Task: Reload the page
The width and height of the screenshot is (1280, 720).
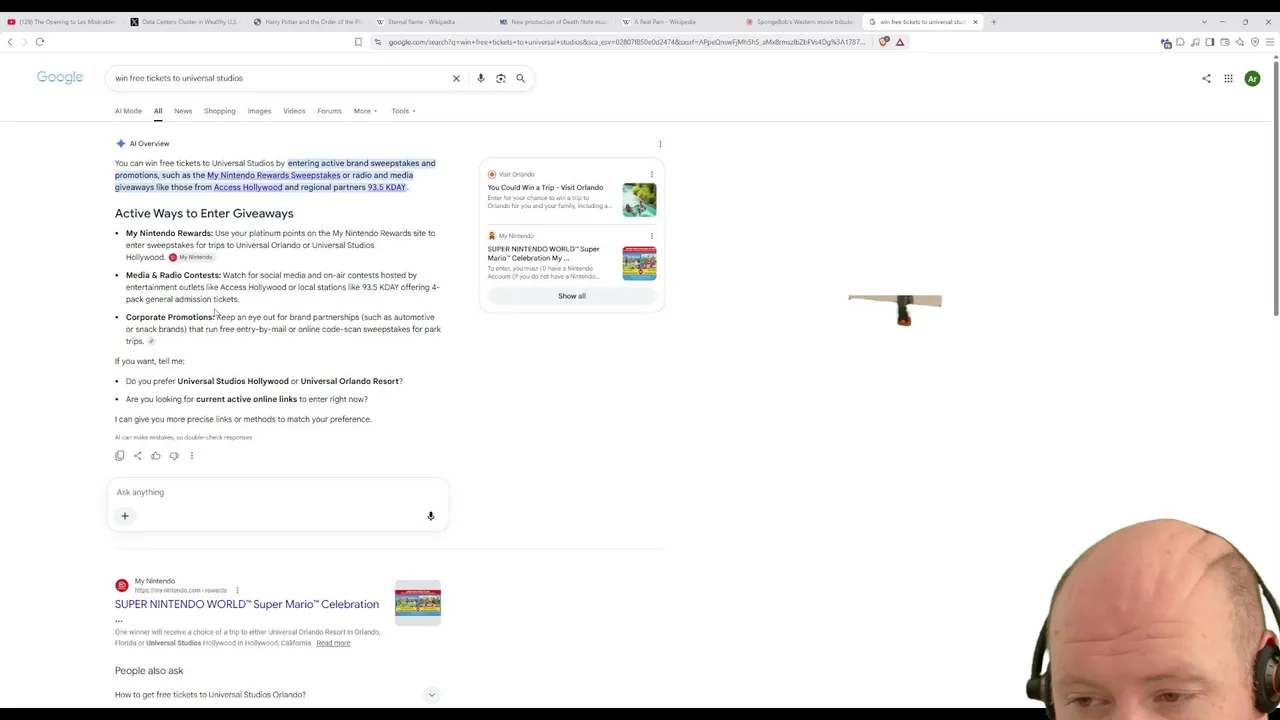Action: coord(40,42)
